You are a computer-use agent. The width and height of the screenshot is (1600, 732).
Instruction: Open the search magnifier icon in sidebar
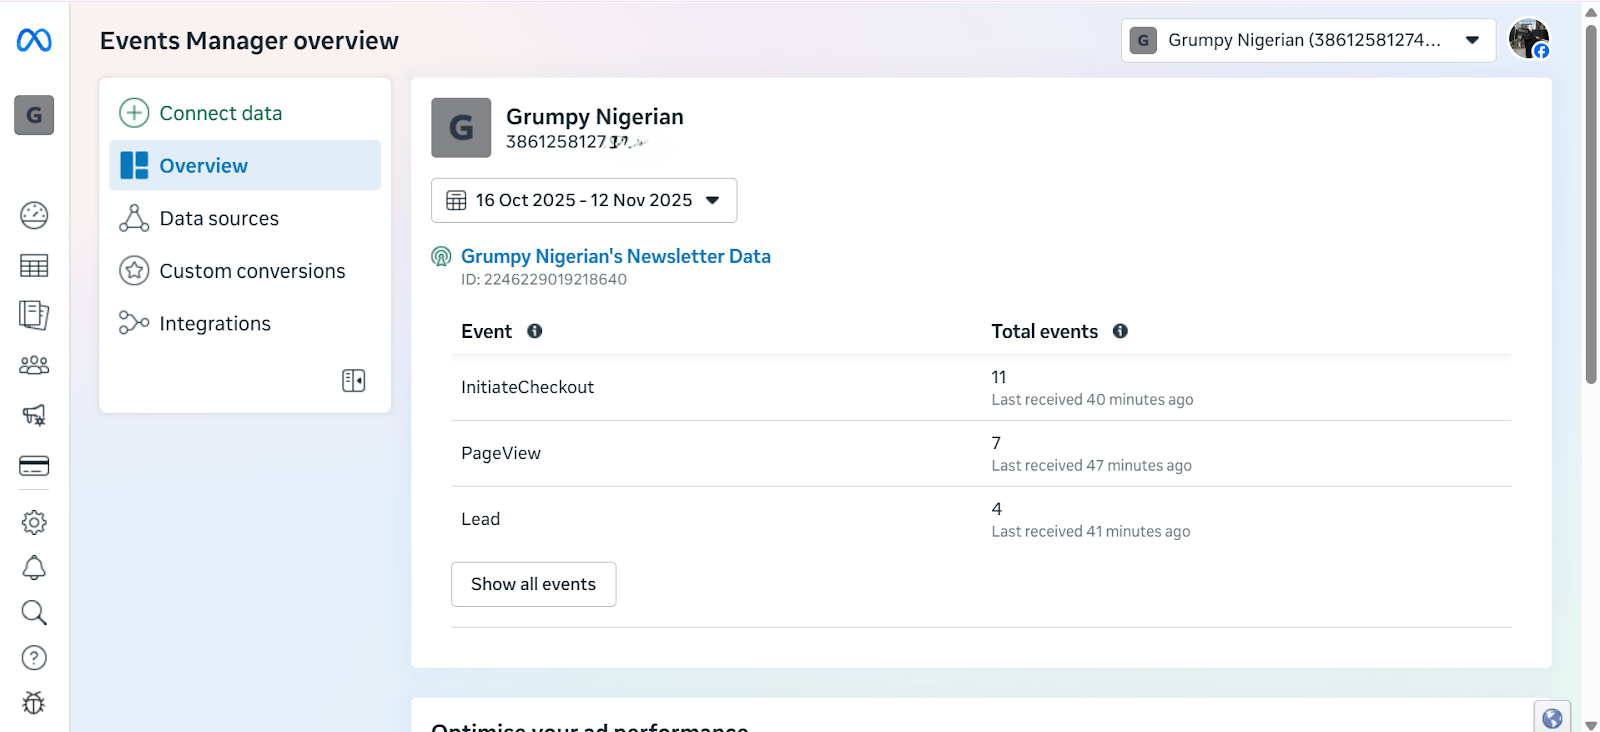pyautogui.click(x=34, y=612)
